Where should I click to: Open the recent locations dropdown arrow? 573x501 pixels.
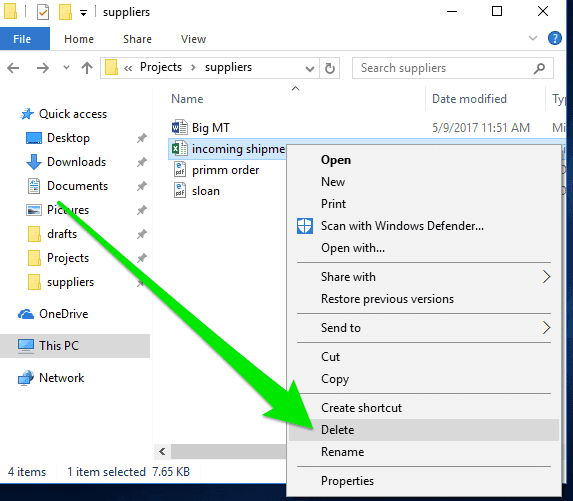[x=66, y=68]
